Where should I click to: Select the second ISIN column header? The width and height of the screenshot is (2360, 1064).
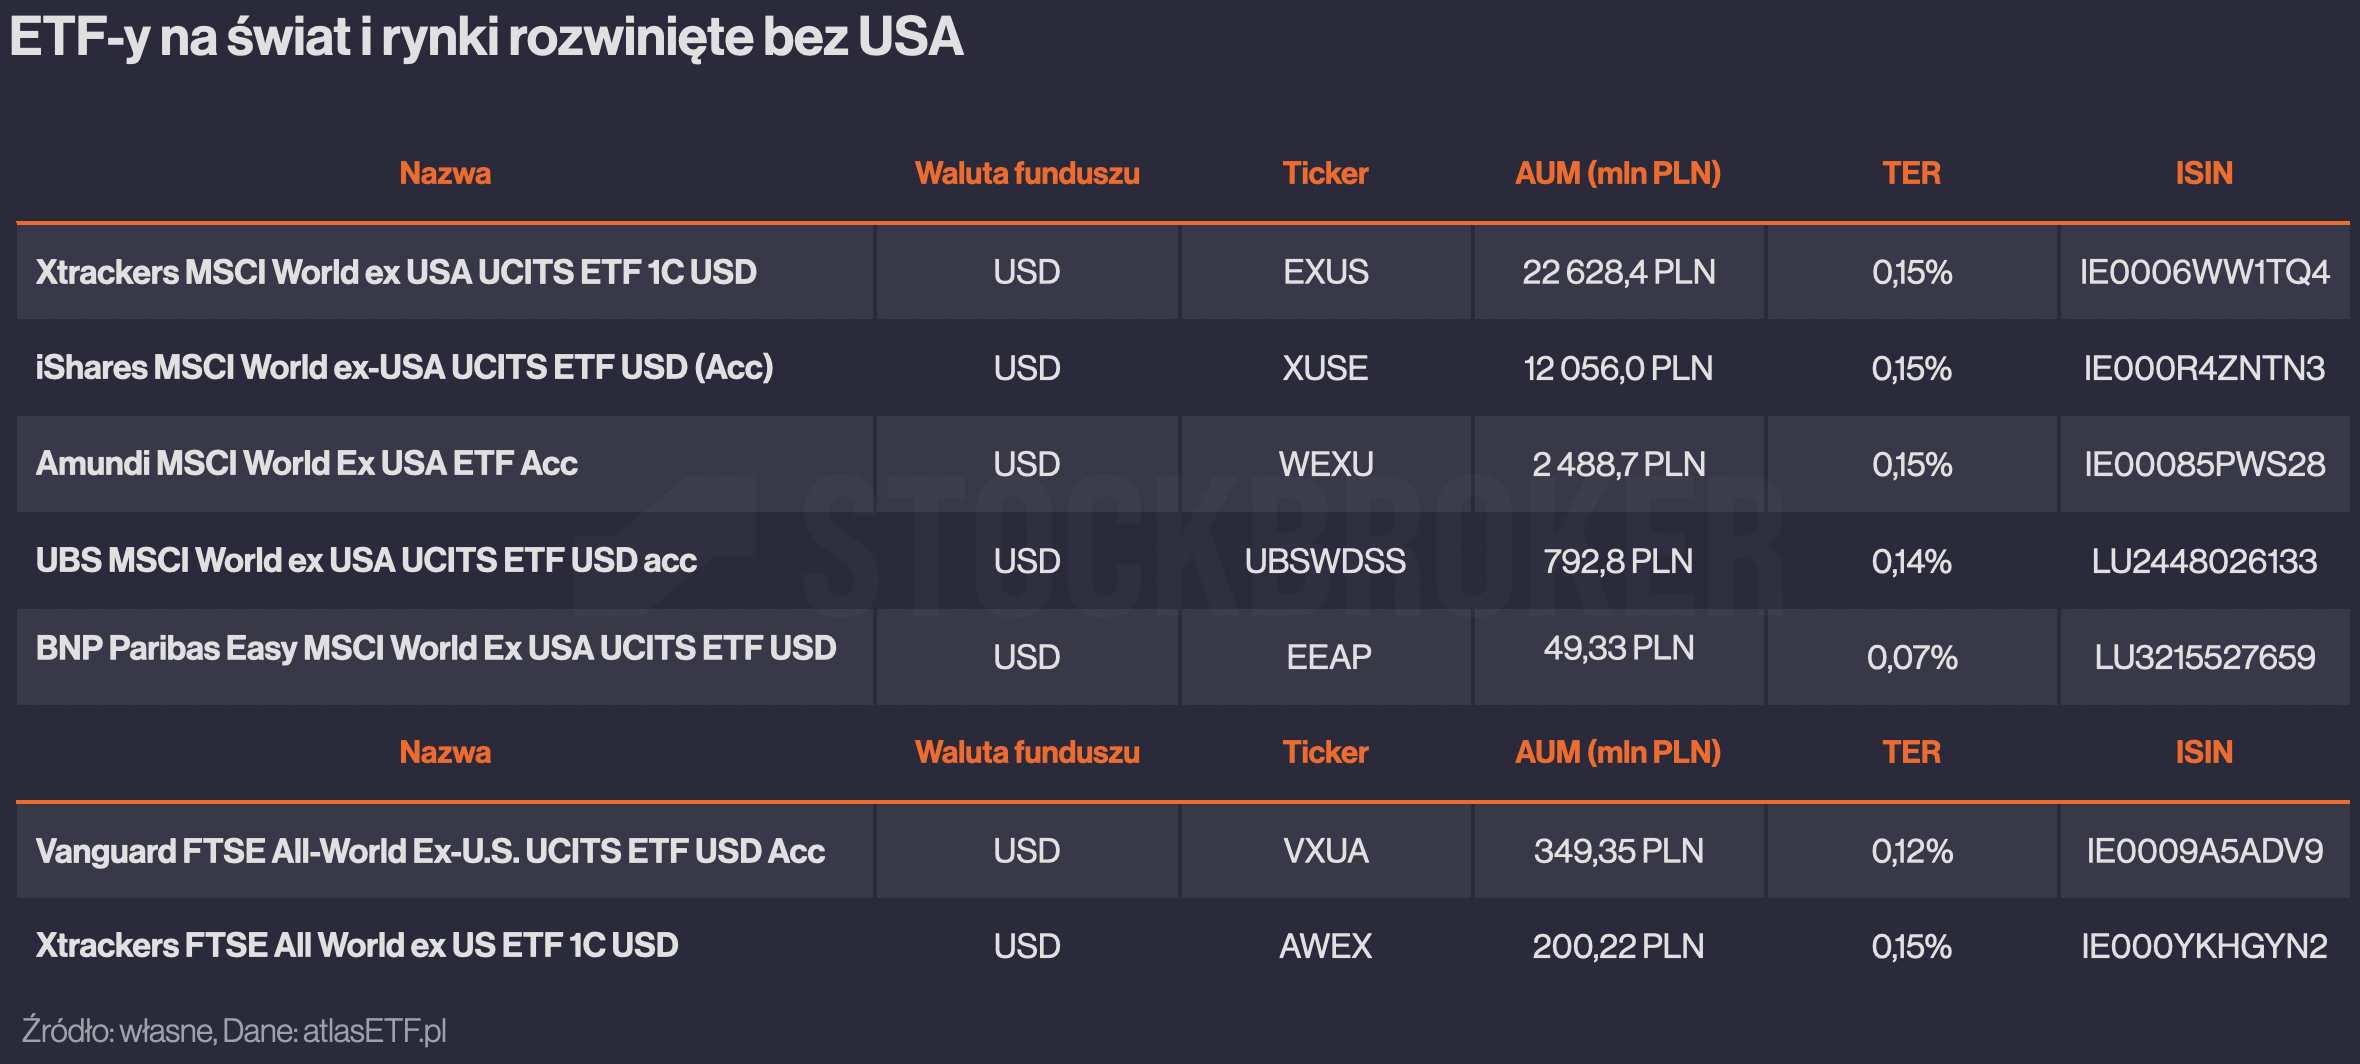[2204, 752]
